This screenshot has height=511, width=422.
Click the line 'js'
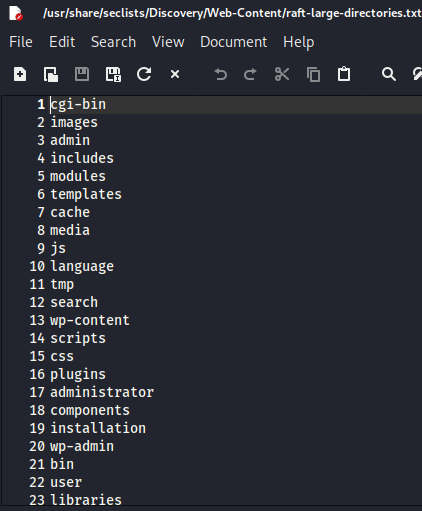coord(58,248)
